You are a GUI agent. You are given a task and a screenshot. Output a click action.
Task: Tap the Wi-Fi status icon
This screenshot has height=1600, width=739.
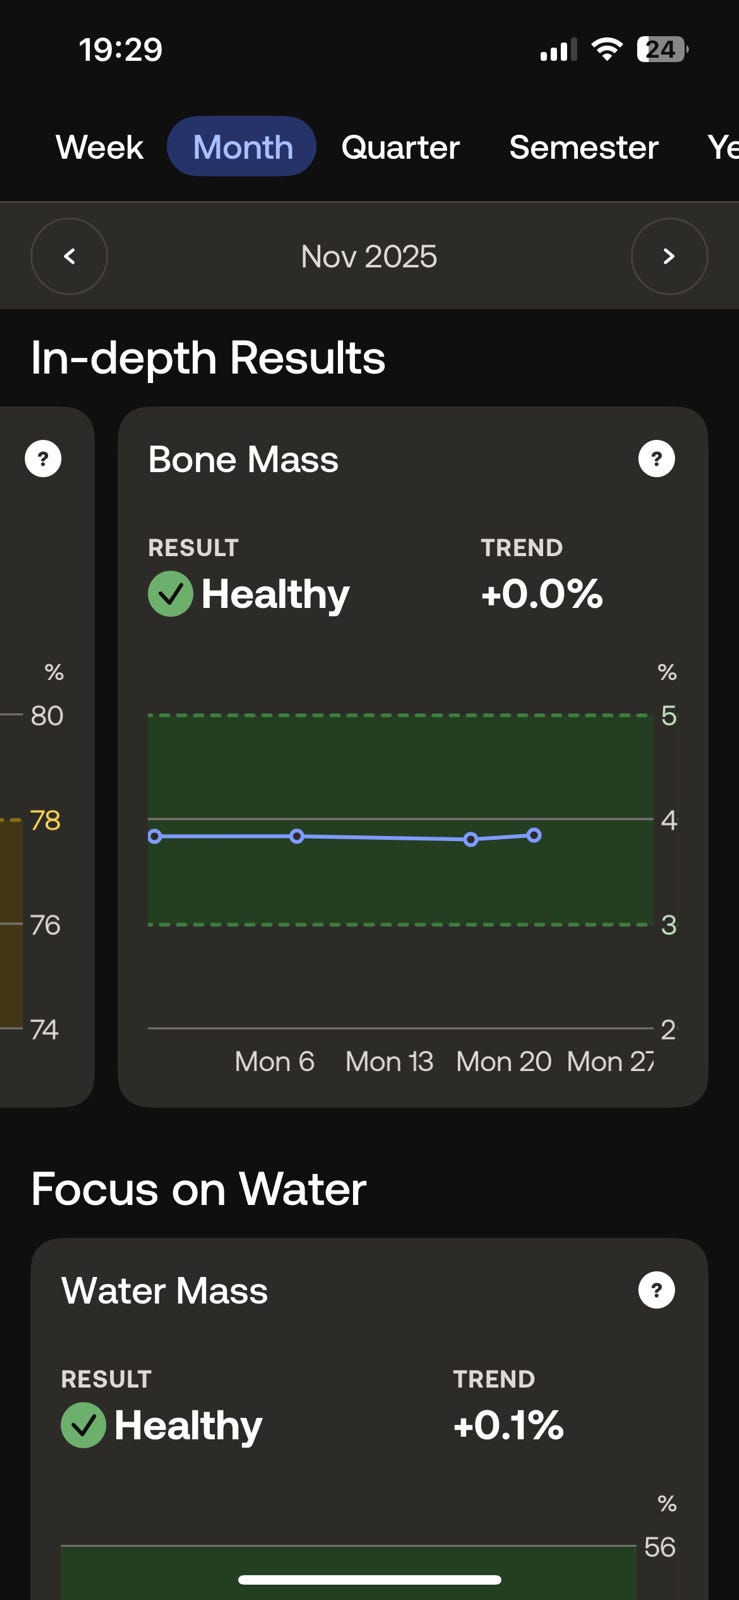[x=606, y=49]
